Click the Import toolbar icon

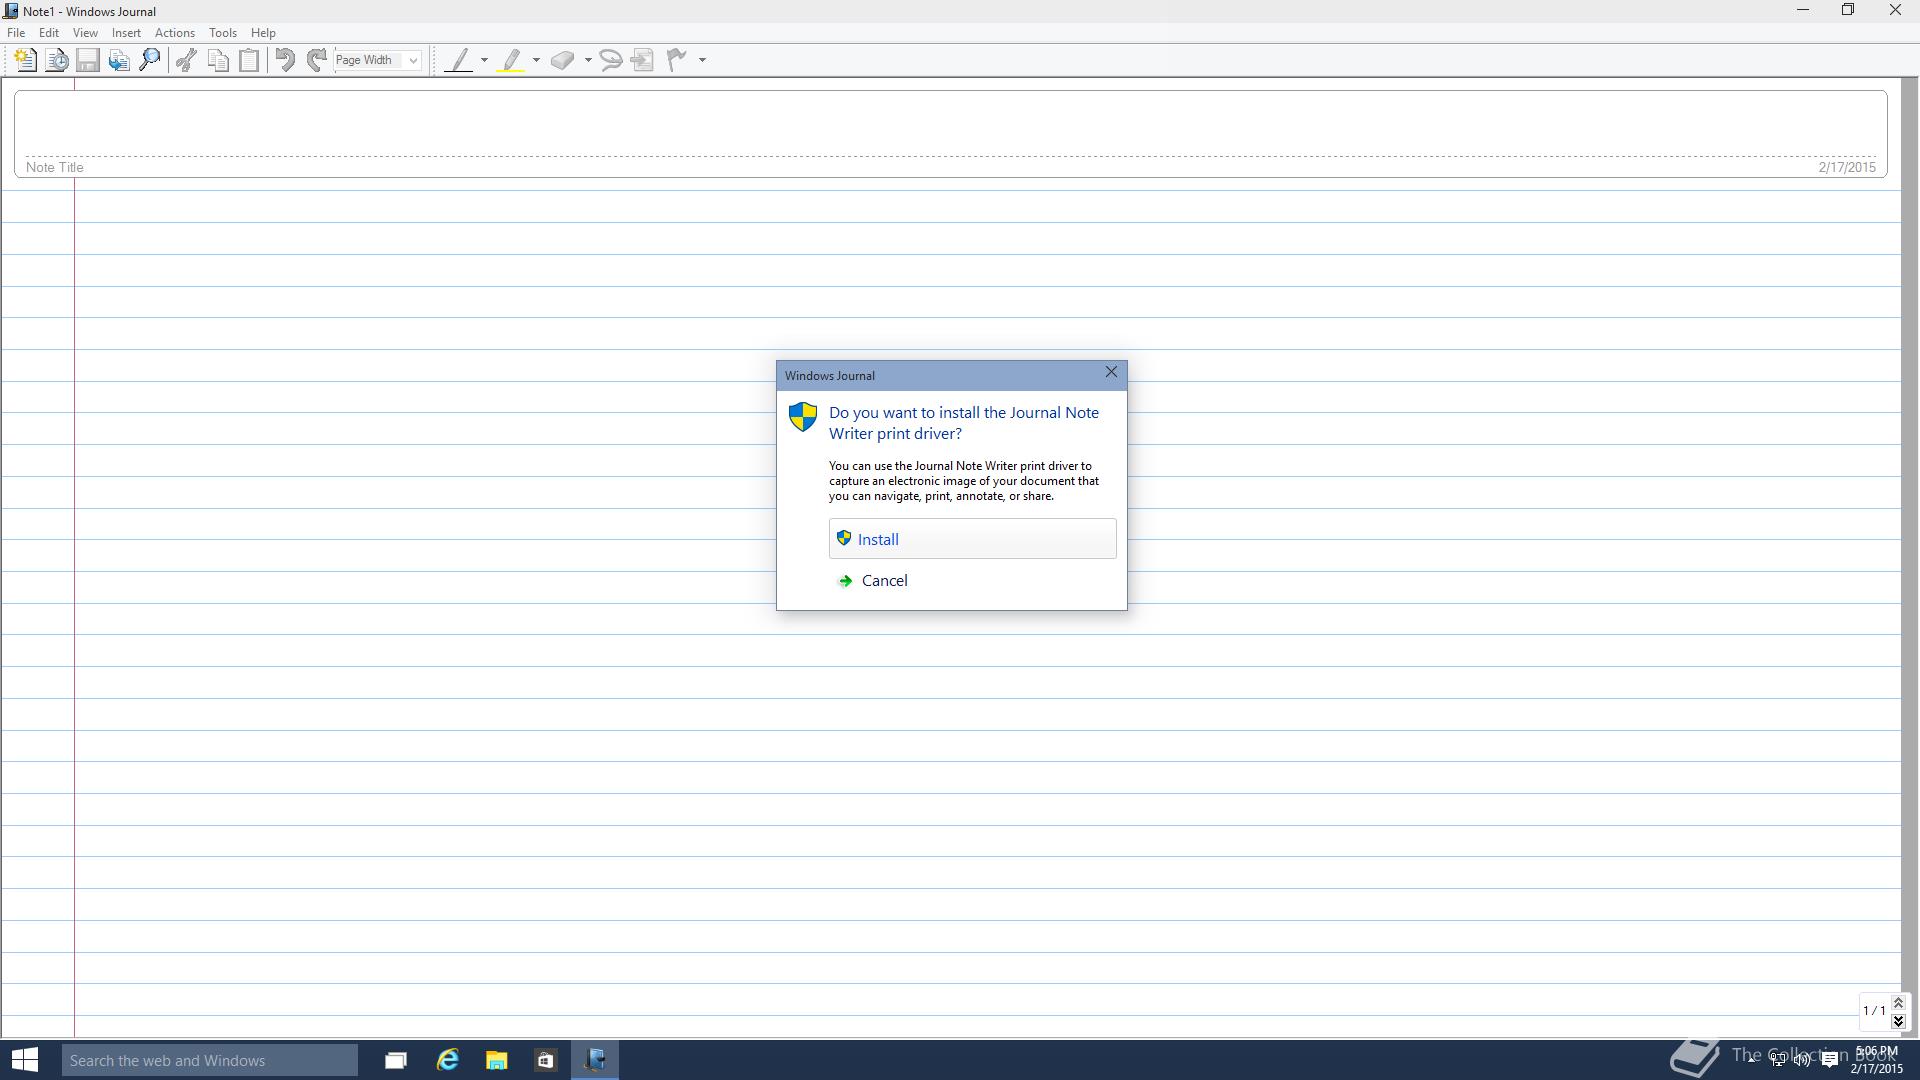pos(119,60)
